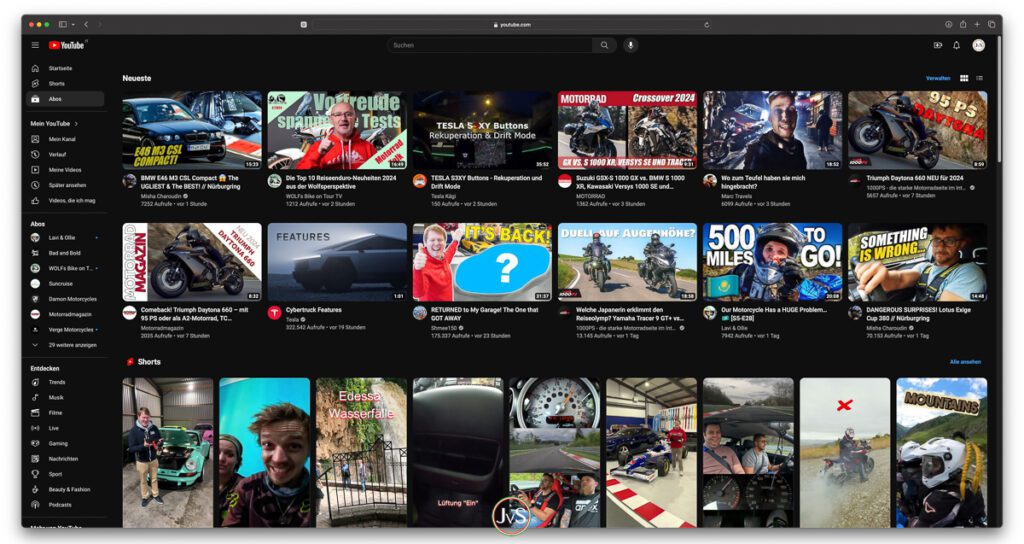Click Tesla channel avatar beside Cybertruck Features

pyautogui.click(x=275, y=313)
